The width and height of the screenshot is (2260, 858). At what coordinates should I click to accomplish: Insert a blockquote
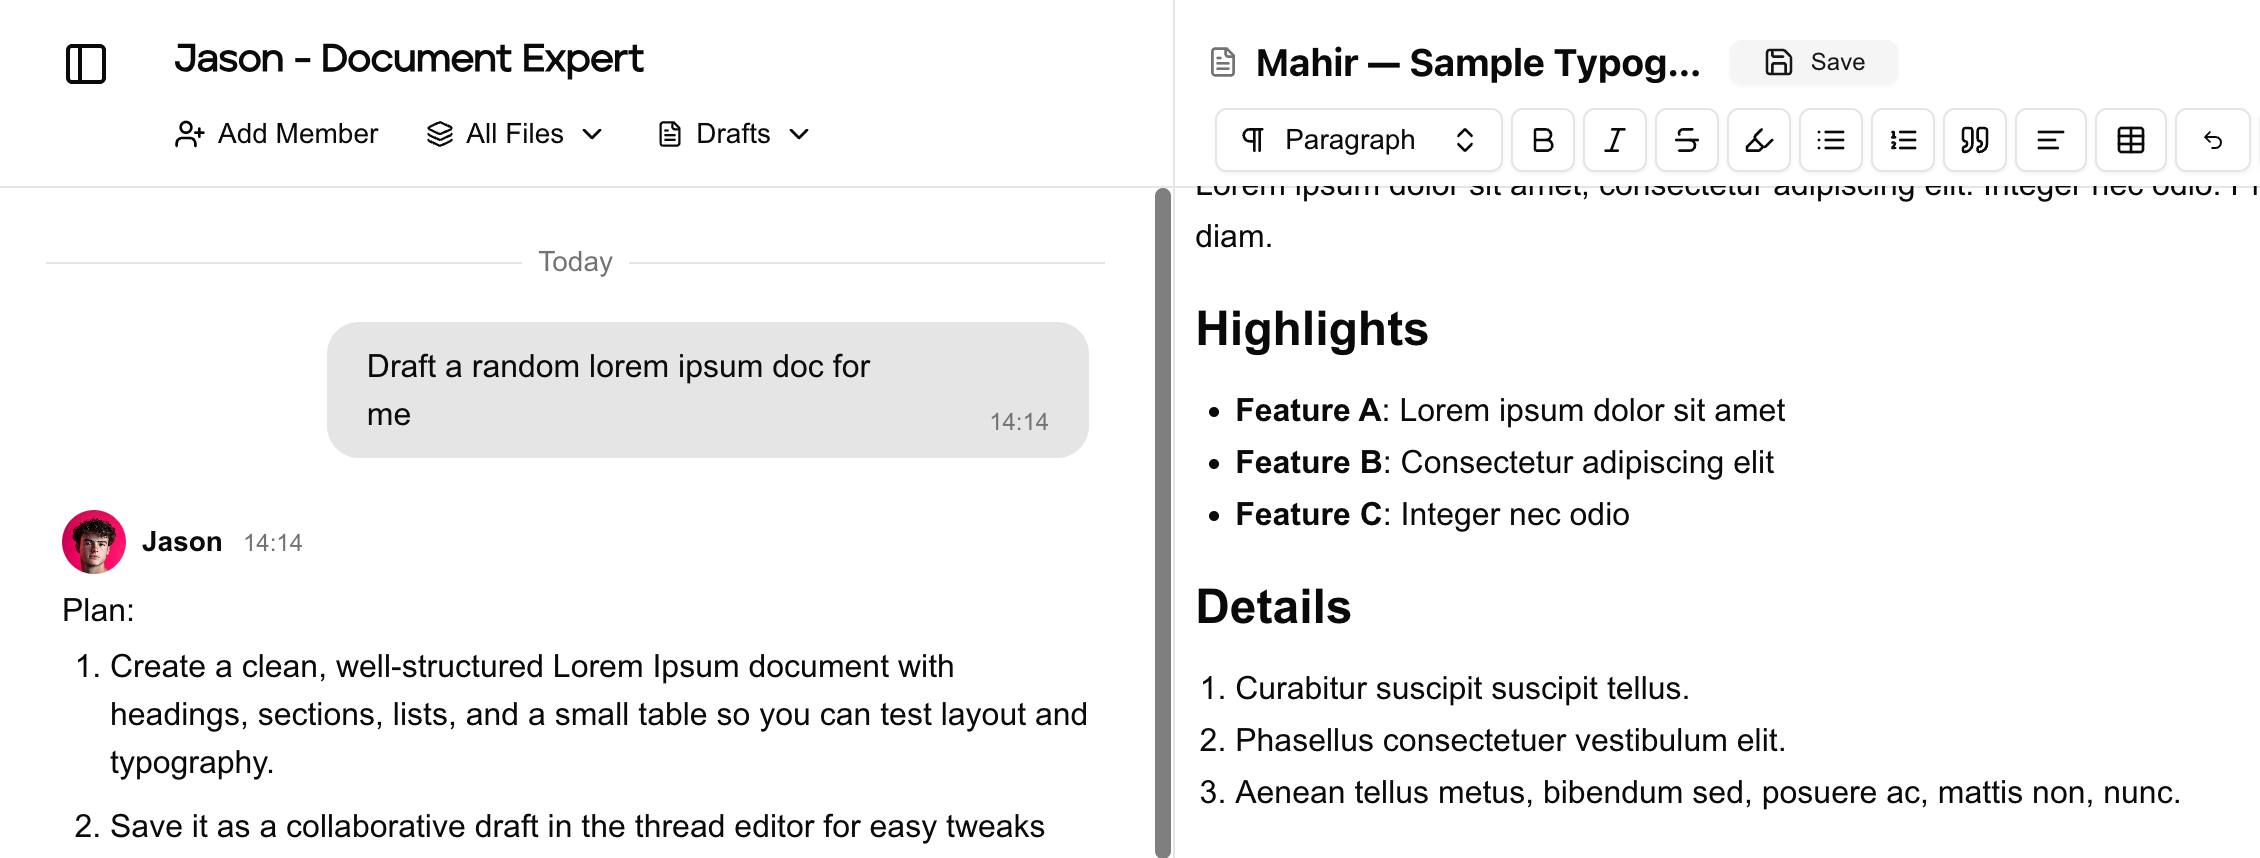coord(1975,140)
